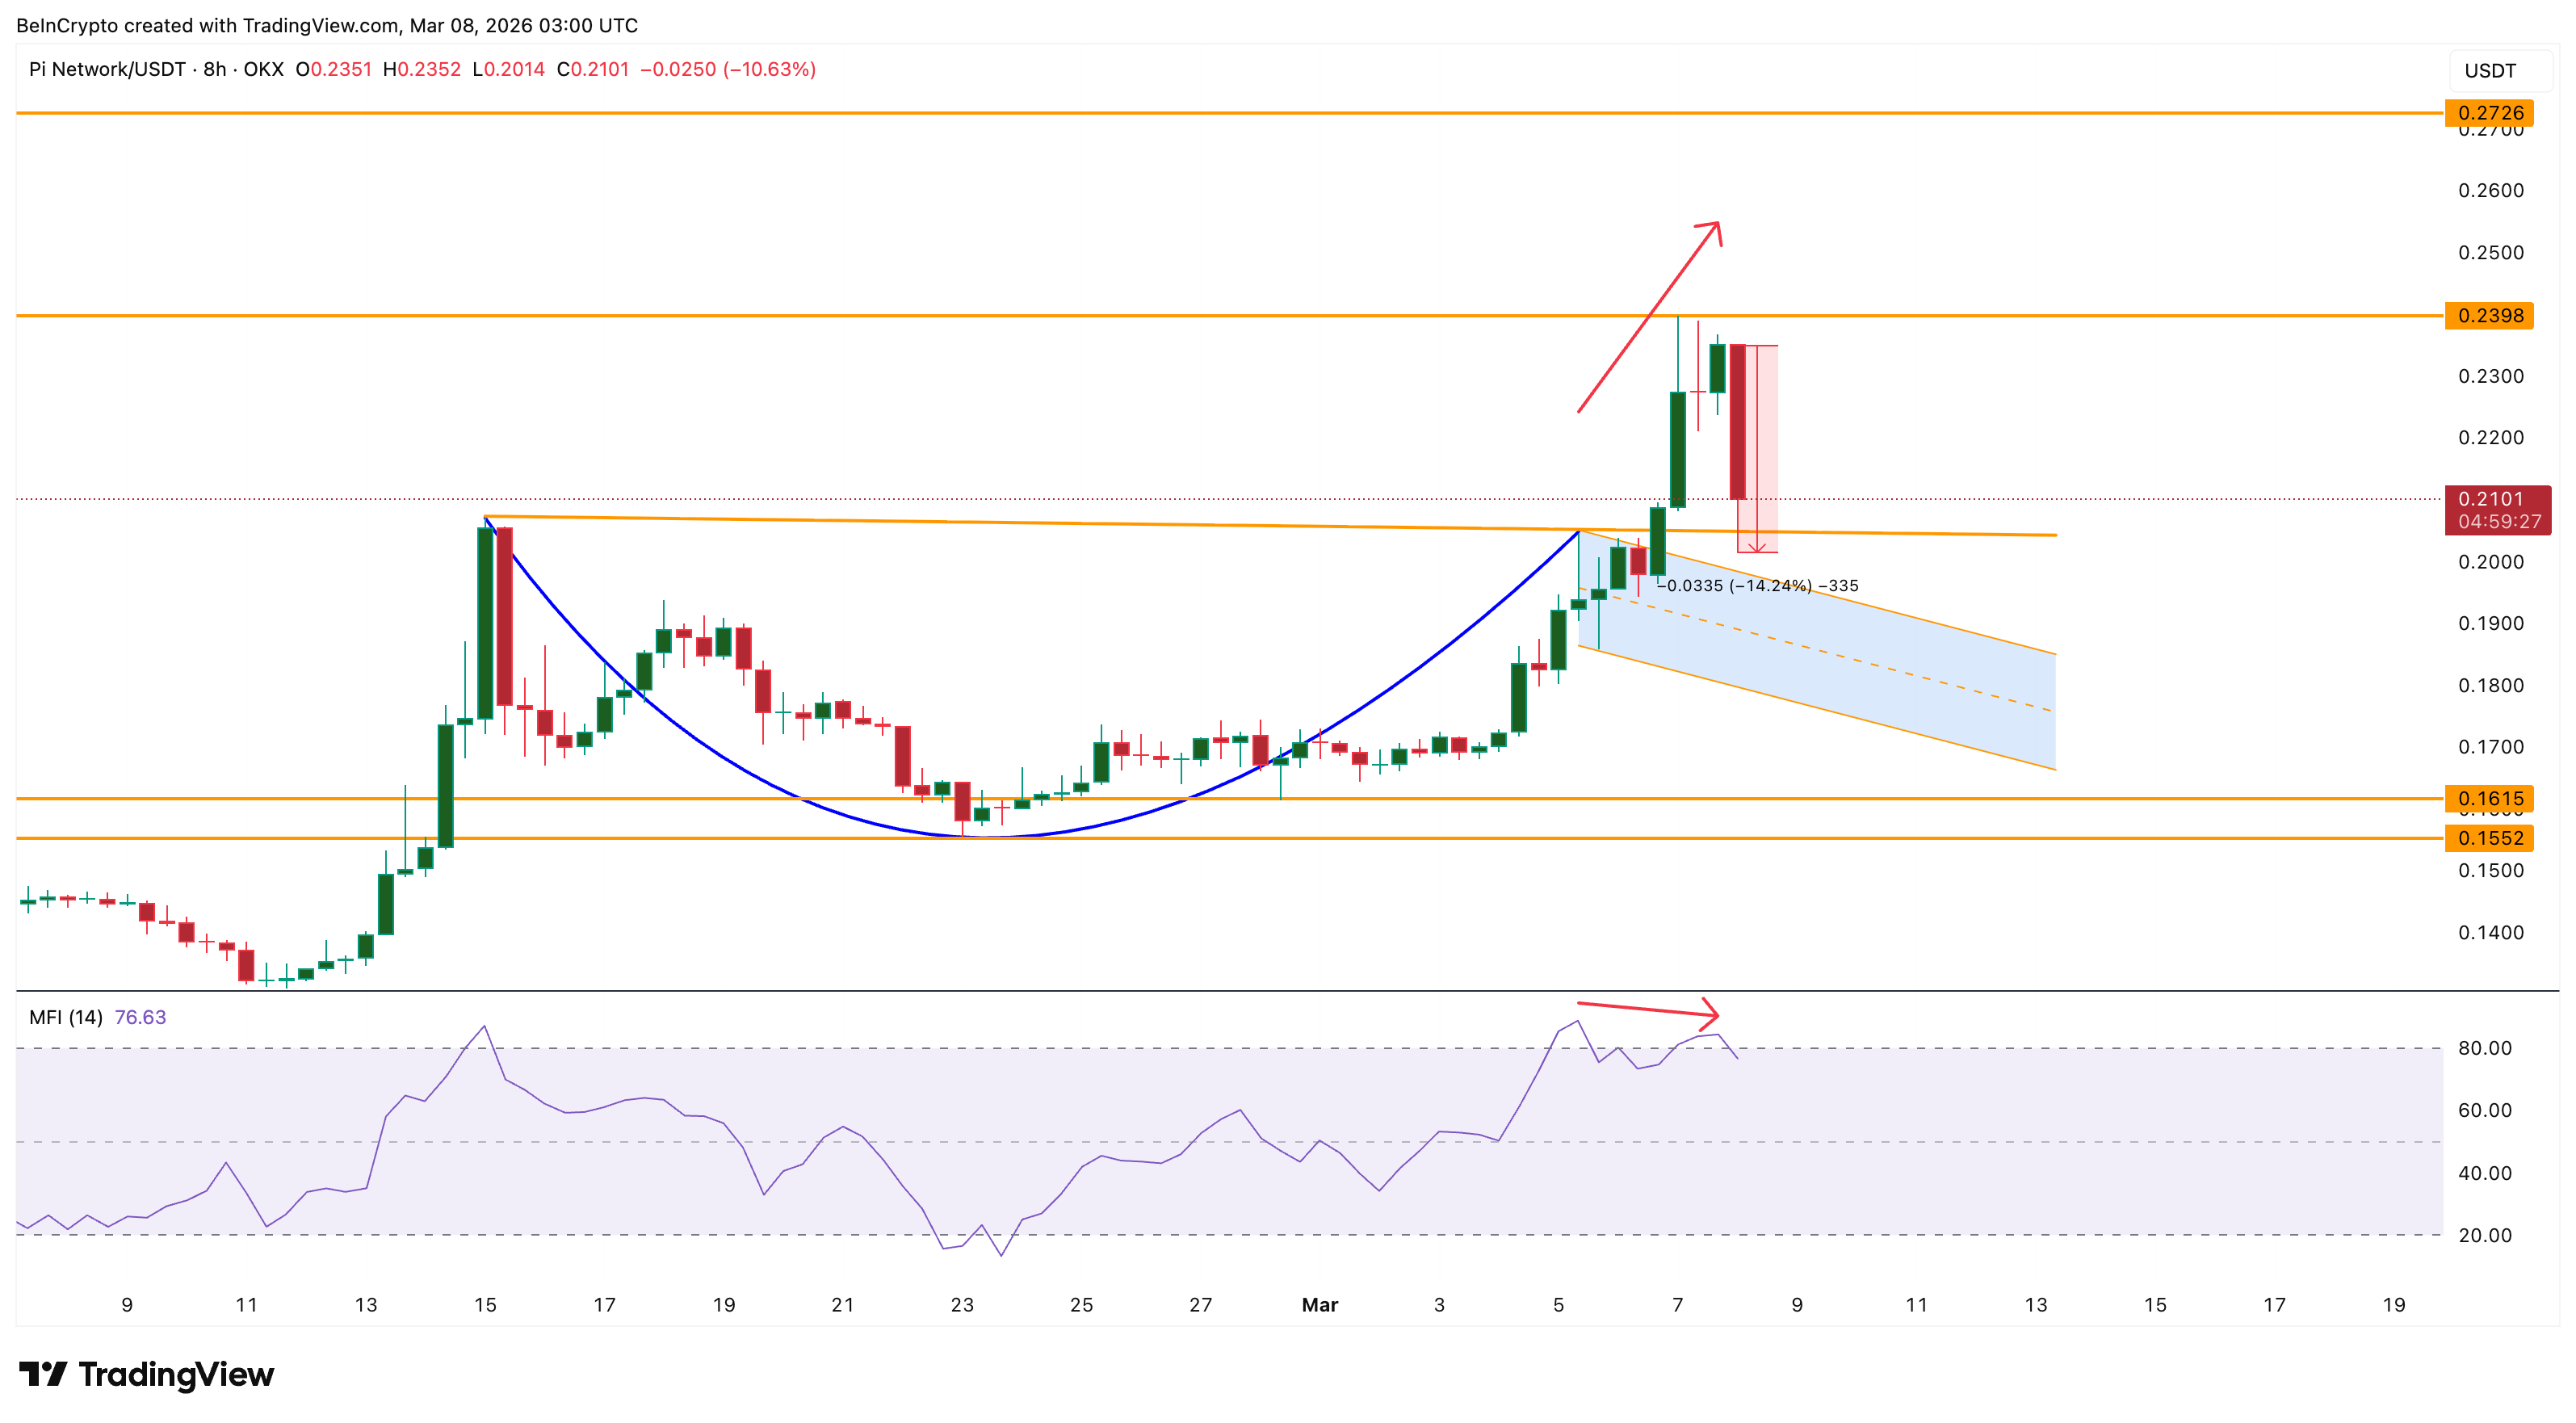Click the TradingView wordmark text

coord(176,1373)
